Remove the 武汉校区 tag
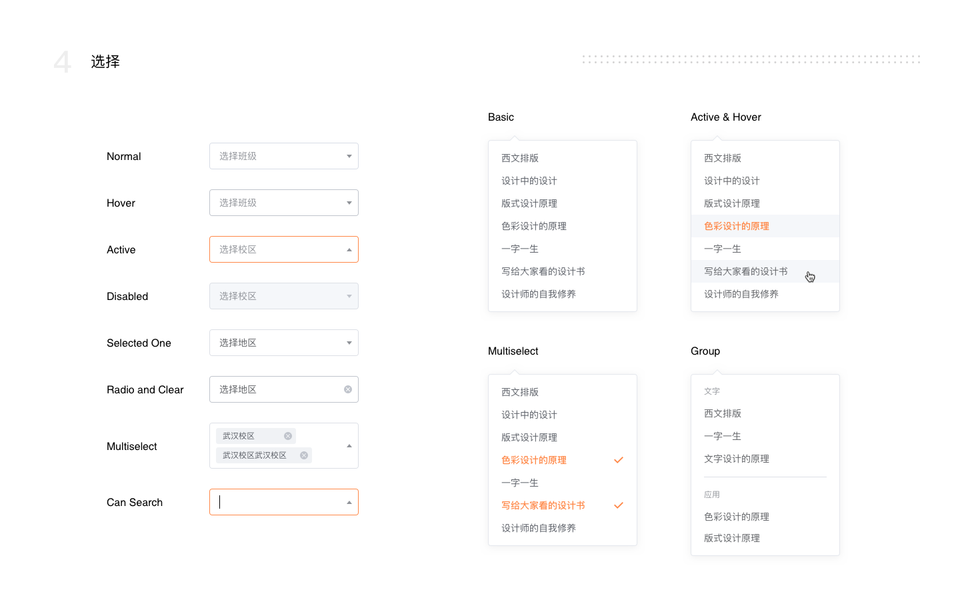 click(x=288, y=436)
